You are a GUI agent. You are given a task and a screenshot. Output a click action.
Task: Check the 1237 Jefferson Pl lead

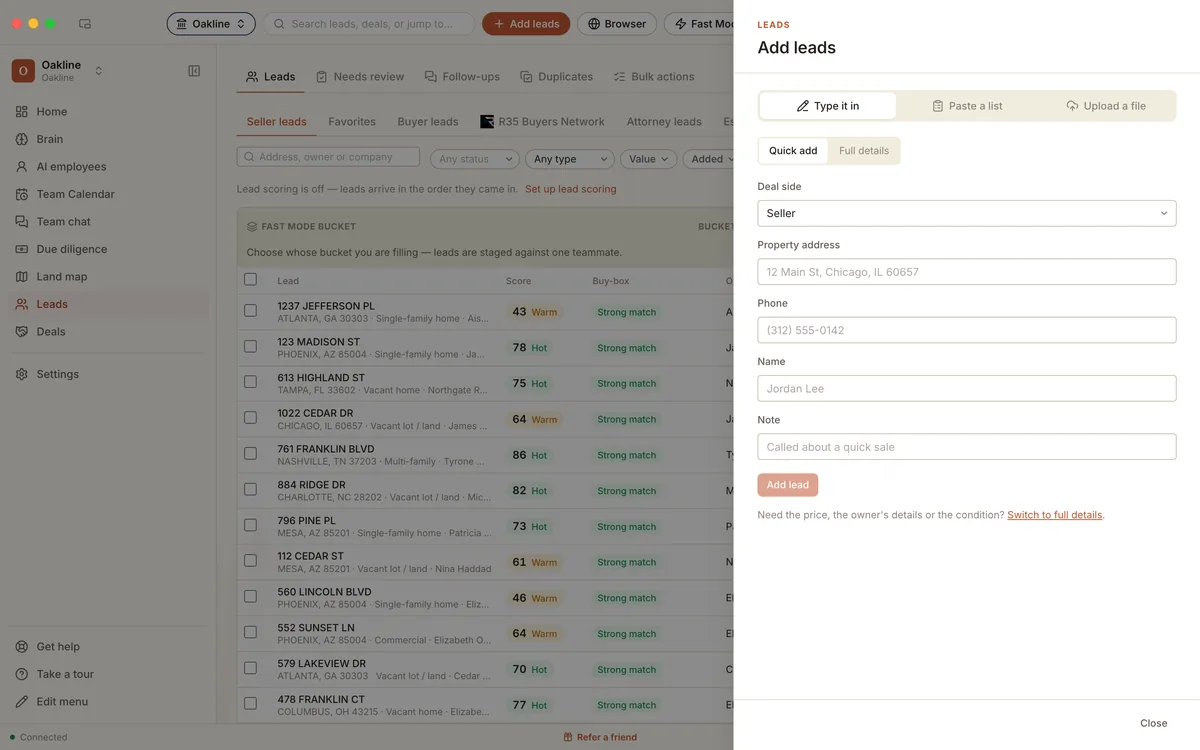pos(251,311)
